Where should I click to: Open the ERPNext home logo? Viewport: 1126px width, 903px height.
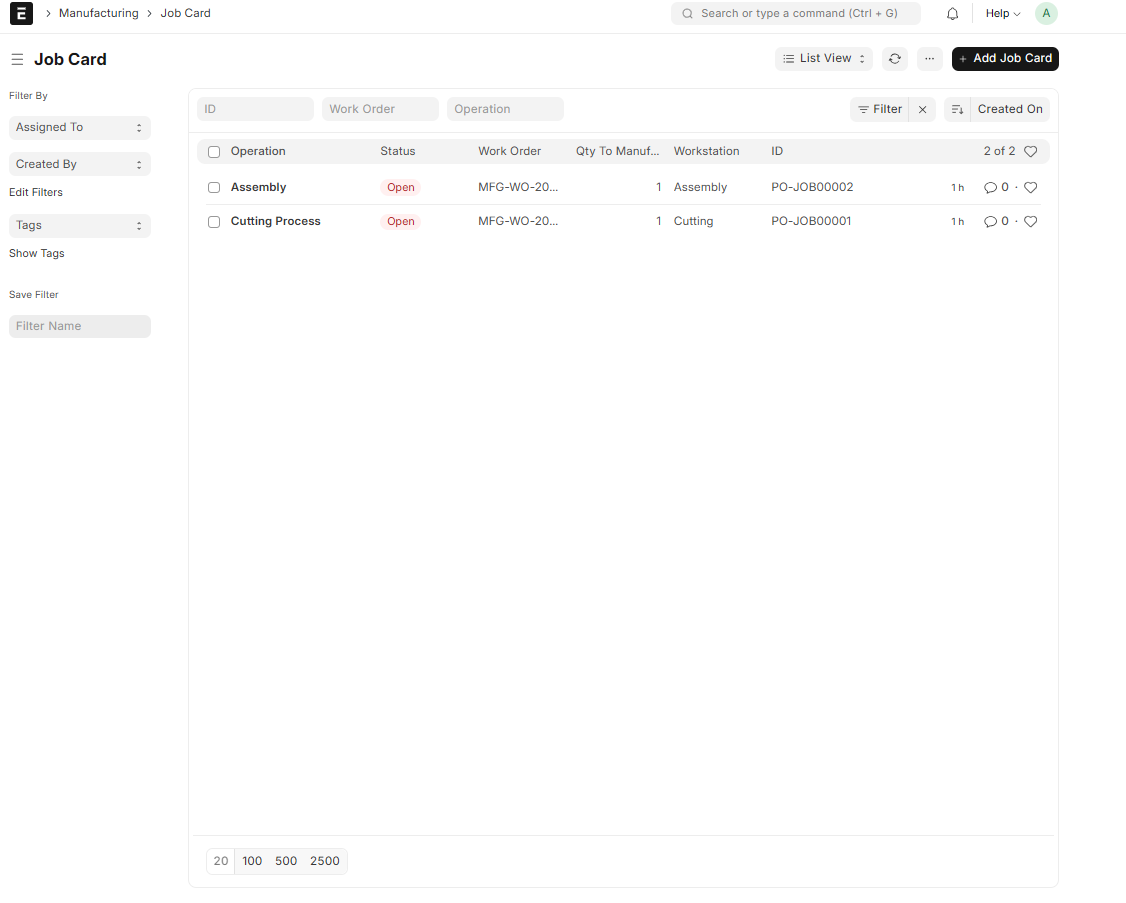pyautogui.click(x=21, y=13)
